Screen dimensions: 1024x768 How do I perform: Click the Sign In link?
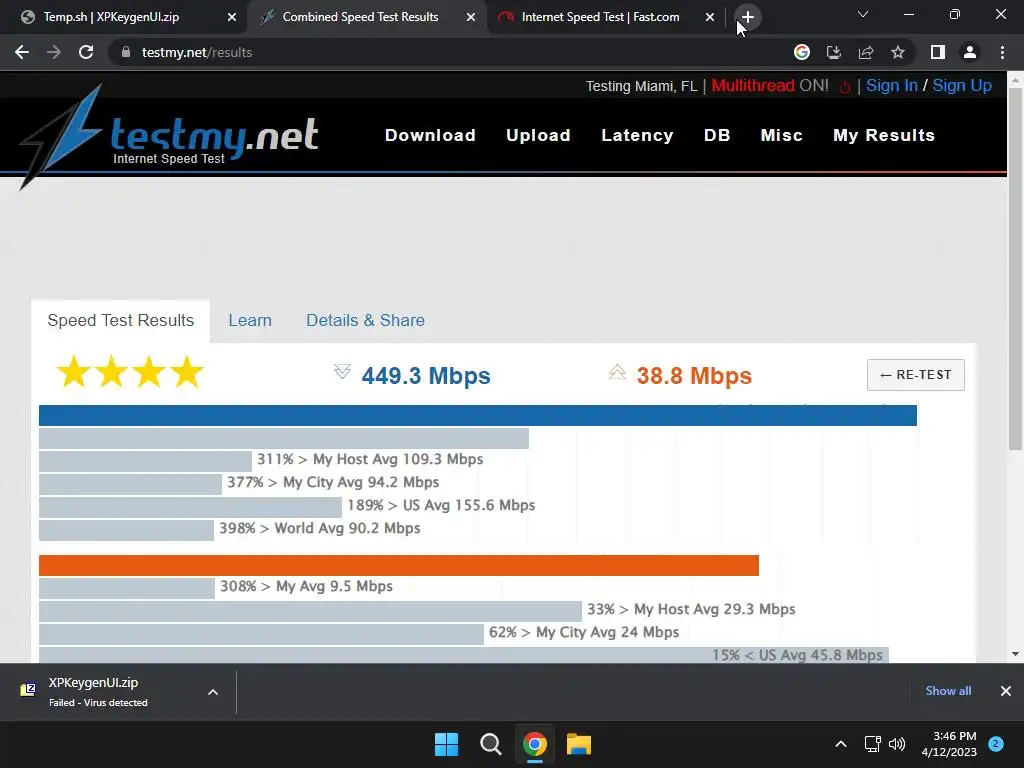[x=891, y=86]
